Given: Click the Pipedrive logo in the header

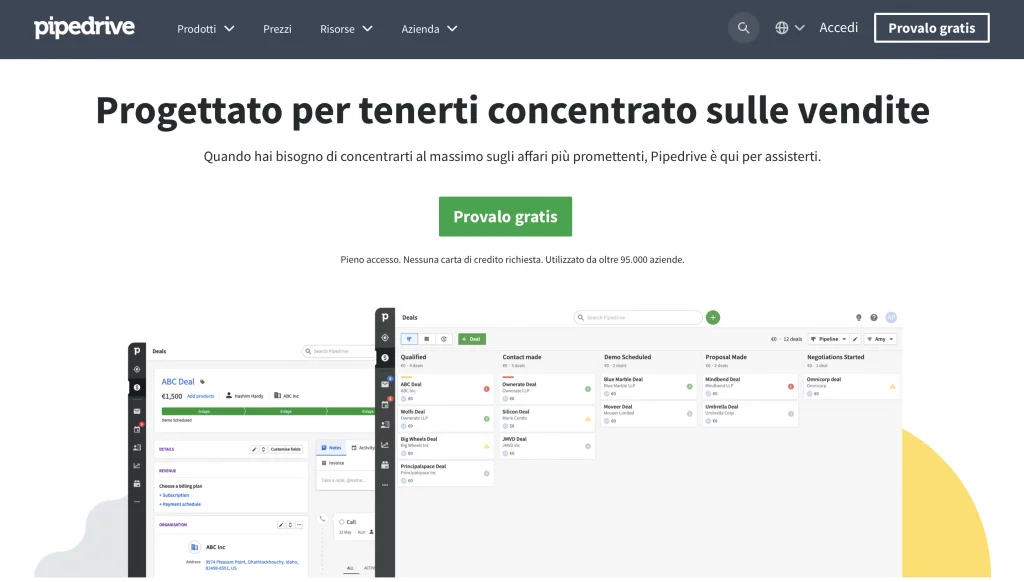Looking at the screenshot, I should (84, 28).
